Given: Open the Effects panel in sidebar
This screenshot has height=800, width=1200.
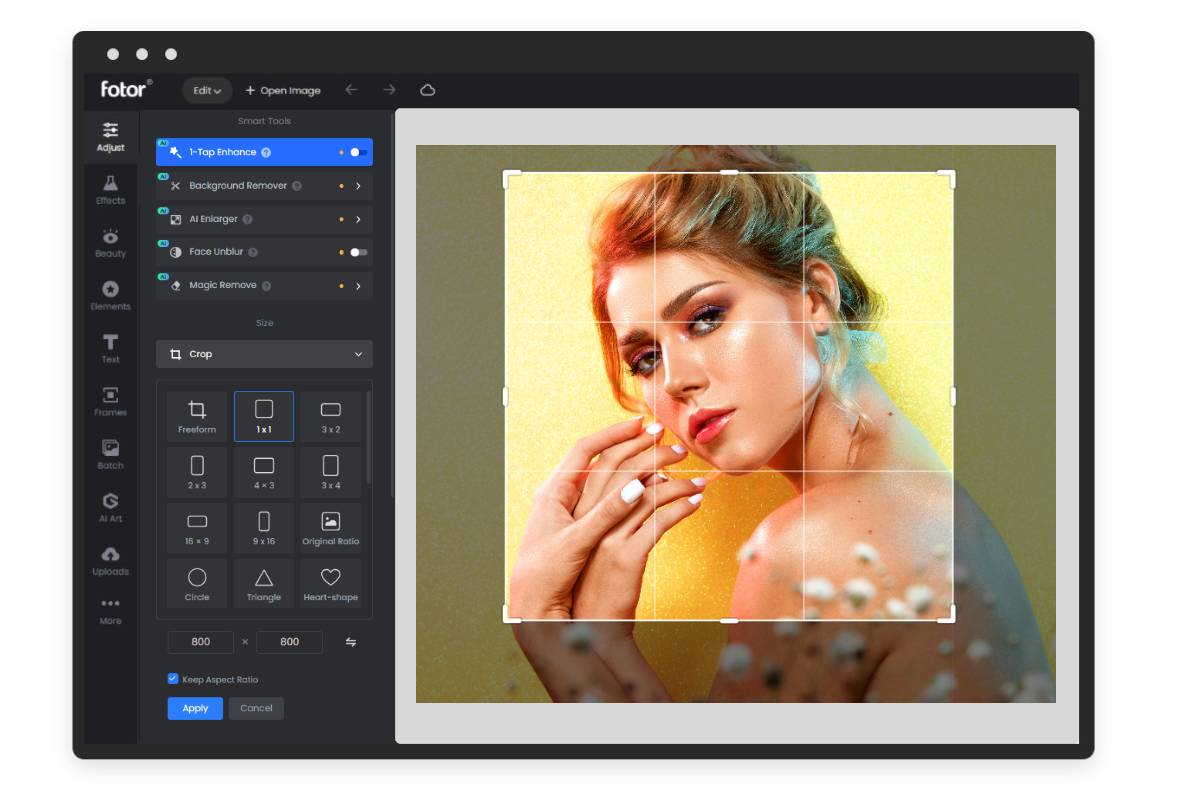Looking at the screenshot, I should tap(110, 189).
